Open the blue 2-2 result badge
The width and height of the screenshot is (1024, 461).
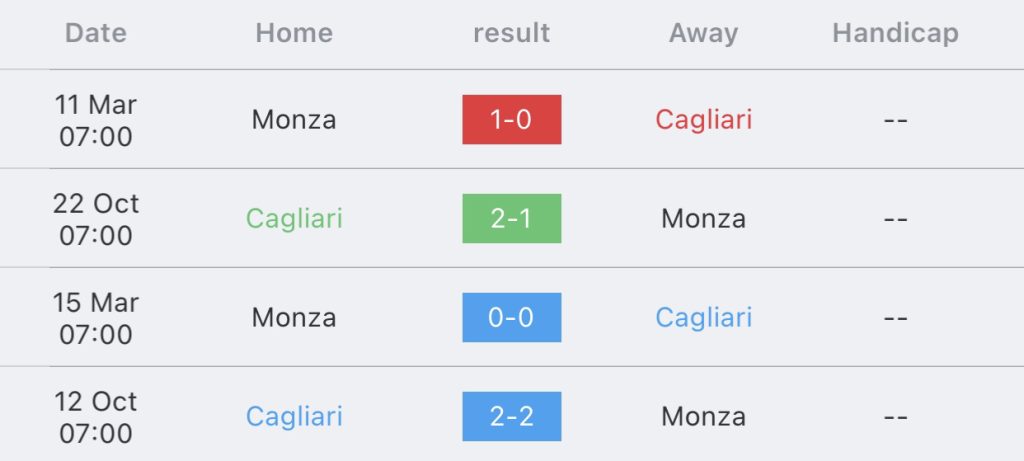point(511,416)
